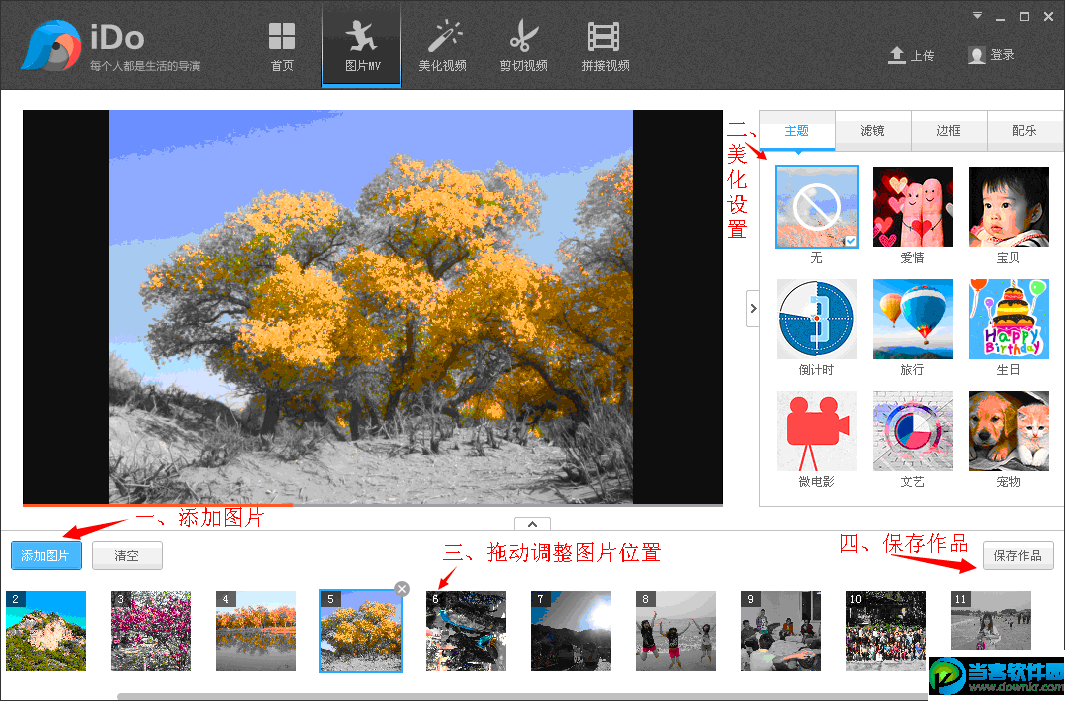Select thumbnail number 7
The image size is (1065, 701).
[x=571, y=631]
